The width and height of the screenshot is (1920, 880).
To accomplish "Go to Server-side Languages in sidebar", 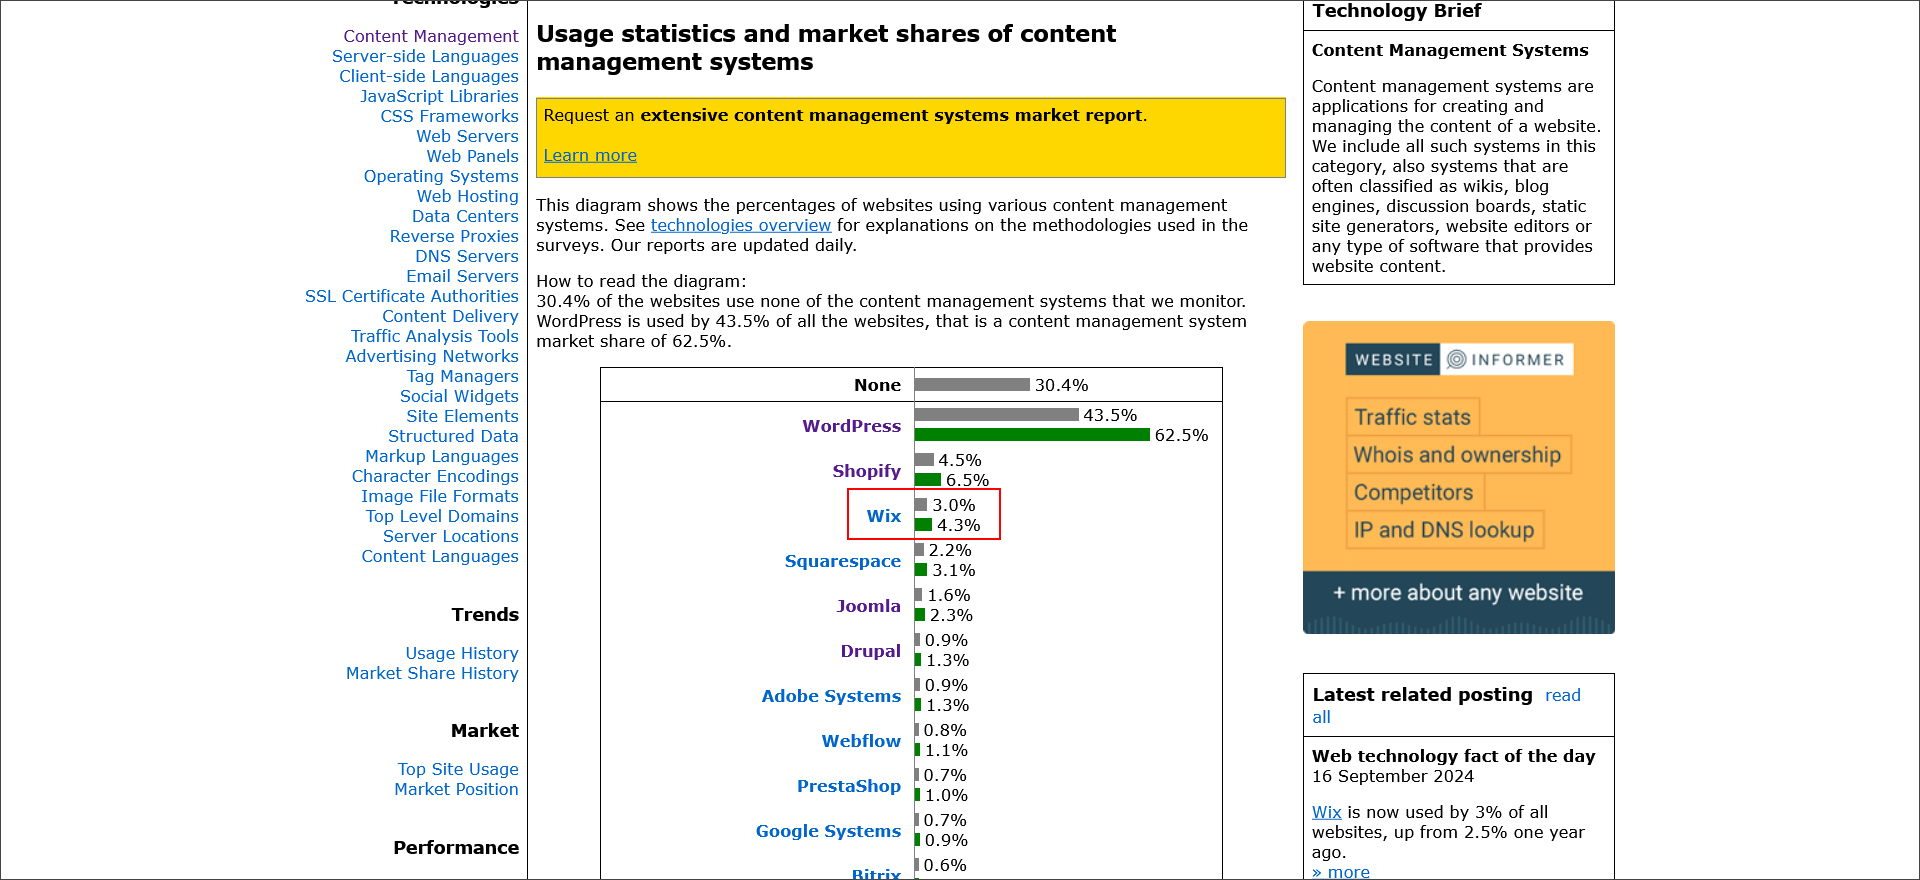I will pos(425,56).
